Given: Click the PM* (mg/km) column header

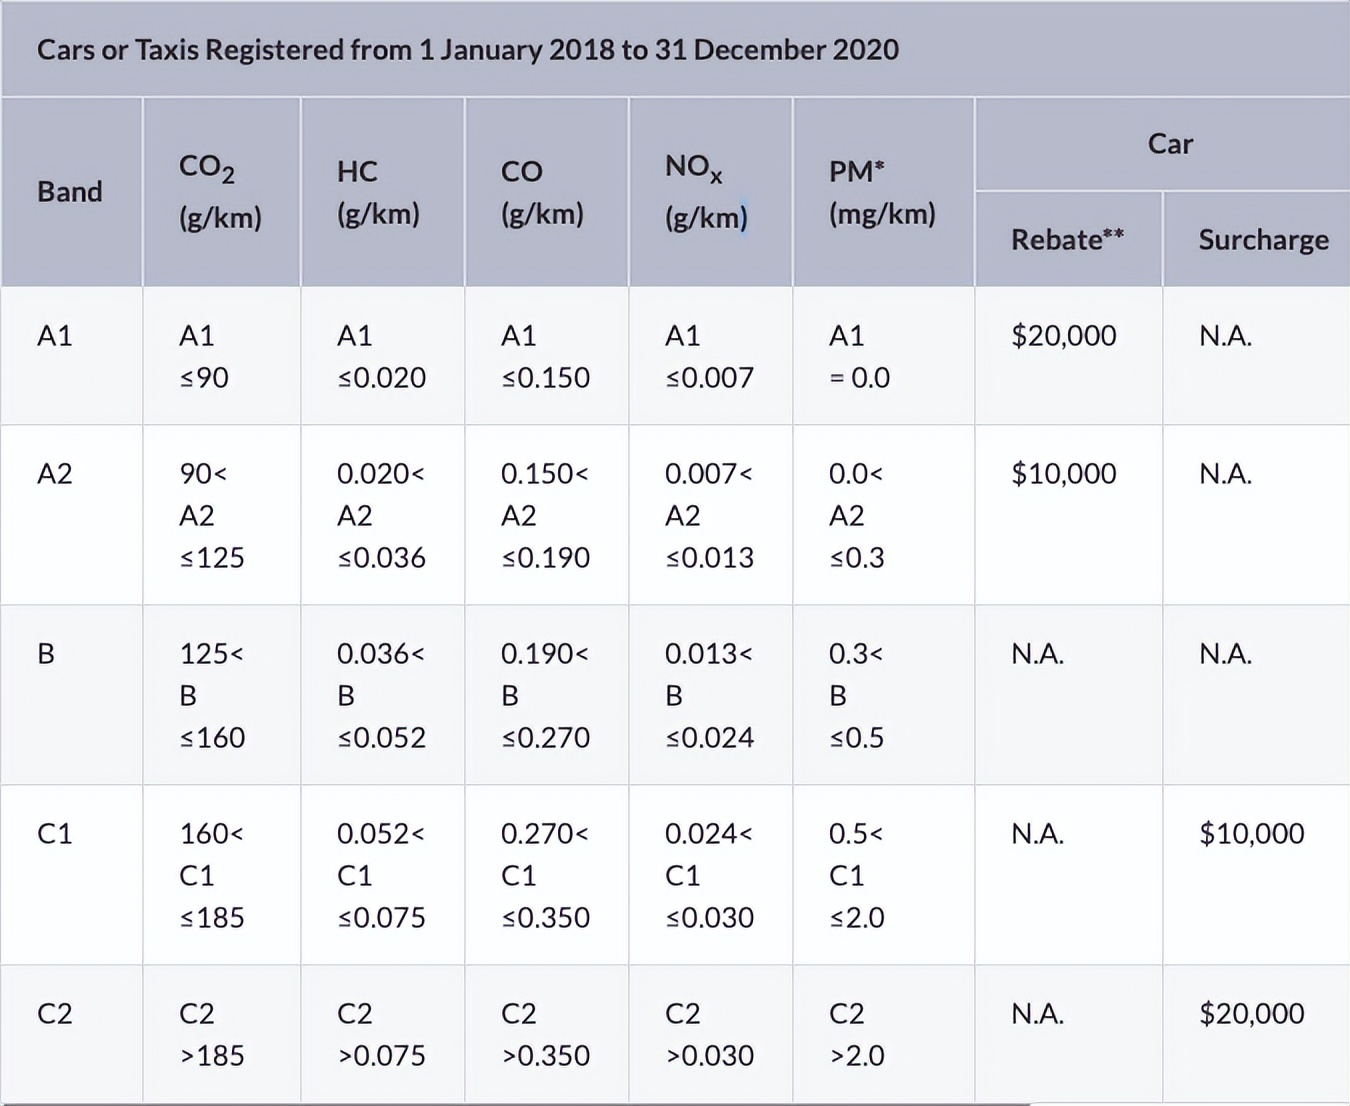Looking at the screenshot, I should (x=882, y=191).
